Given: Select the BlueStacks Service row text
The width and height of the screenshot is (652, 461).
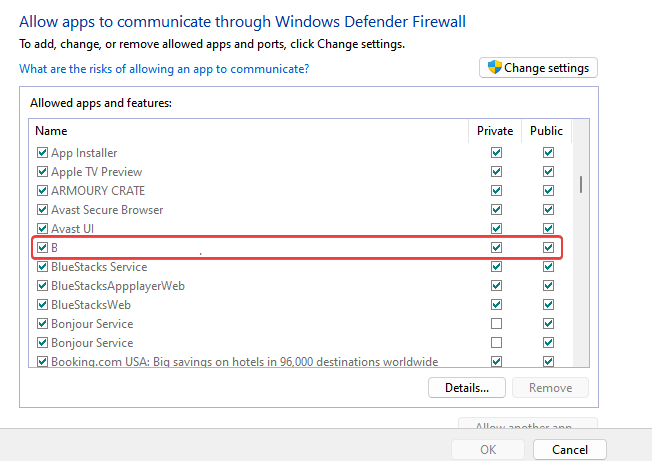Looking at the screenshot, I should [99, 266].
